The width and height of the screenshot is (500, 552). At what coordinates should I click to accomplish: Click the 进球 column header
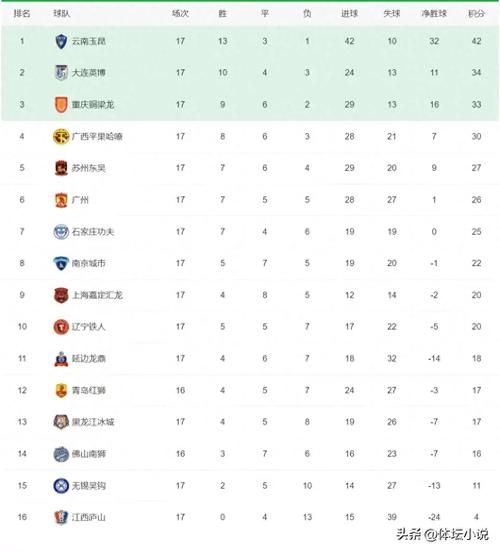pyautogui.click(x=349, y=14)
